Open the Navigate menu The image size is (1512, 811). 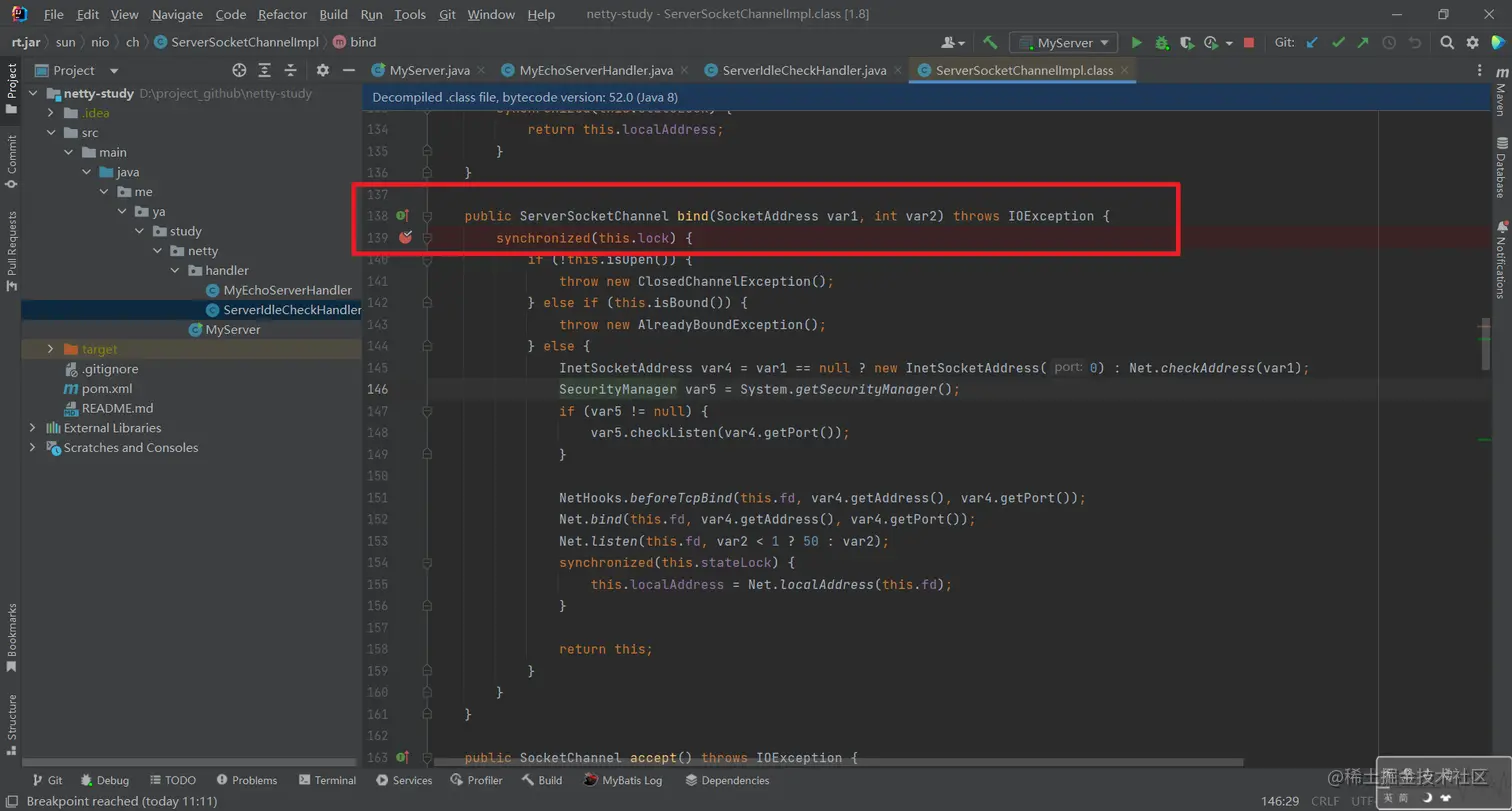tap(177, 15)
